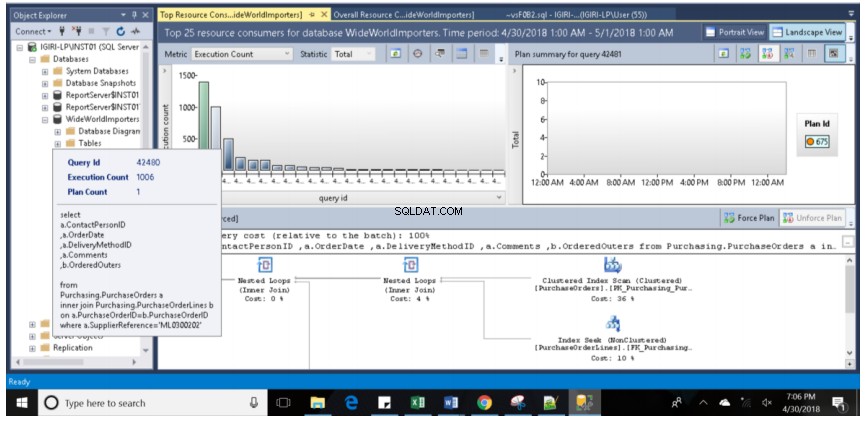
Task: Open the Windows notification center
Action: tap(839, 403)
